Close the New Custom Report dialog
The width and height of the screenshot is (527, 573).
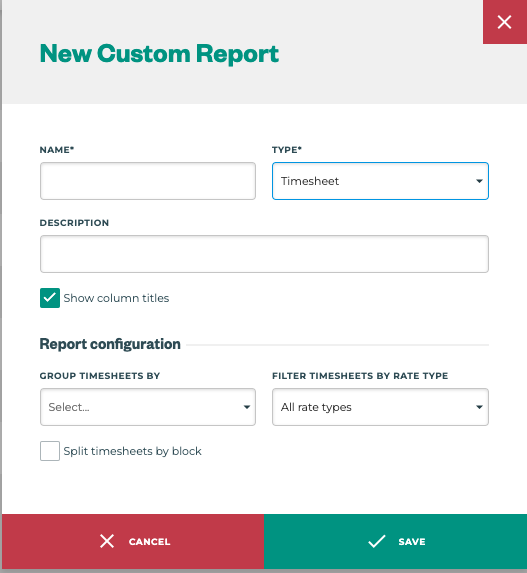[x=505, y=22]
